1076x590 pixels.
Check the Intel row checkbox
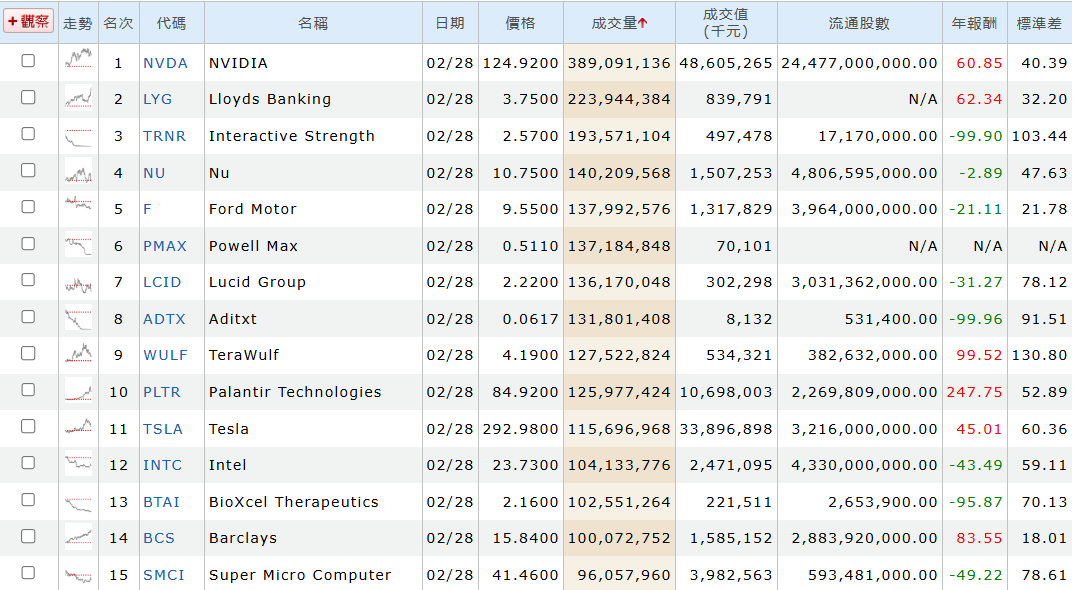(x=28, y=463)
